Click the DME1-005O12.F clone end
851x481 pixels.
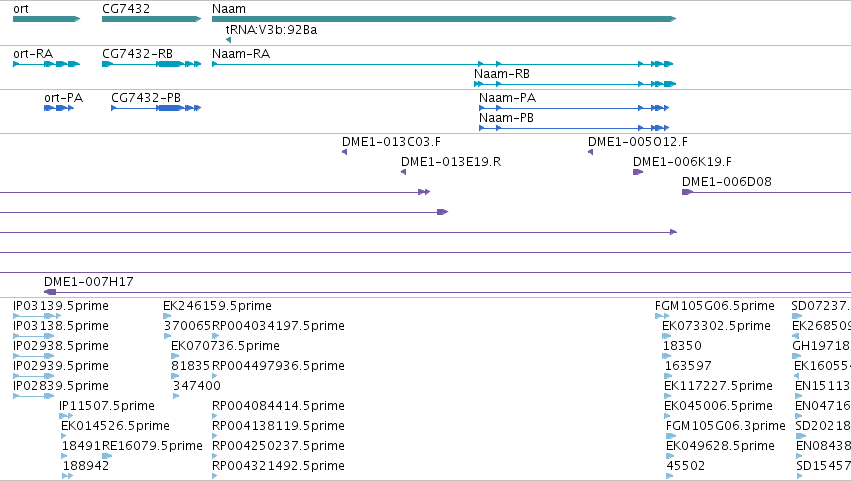[x=590, y=152]
